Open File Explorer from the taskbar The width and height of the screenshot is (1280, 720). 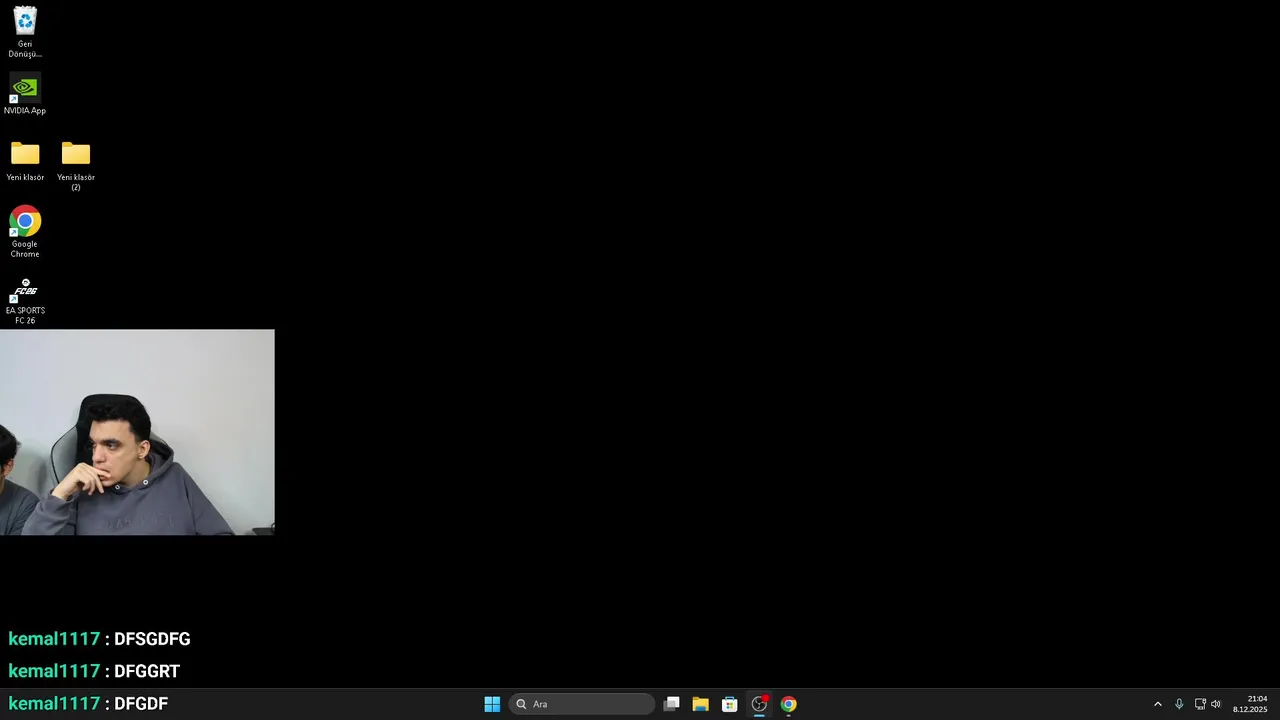click(700, 704)
